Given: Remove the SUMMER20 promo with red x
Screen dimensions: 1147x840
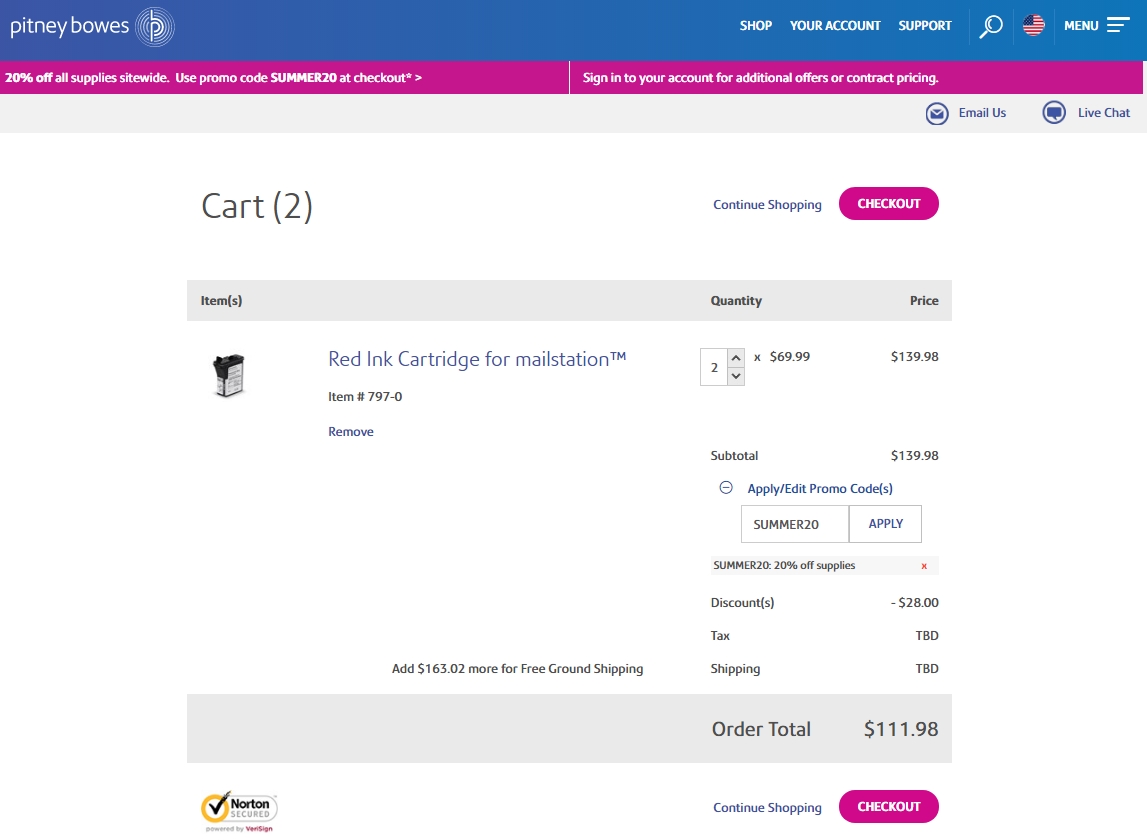Looking at the screenshot, I should [x=924, y=566].
